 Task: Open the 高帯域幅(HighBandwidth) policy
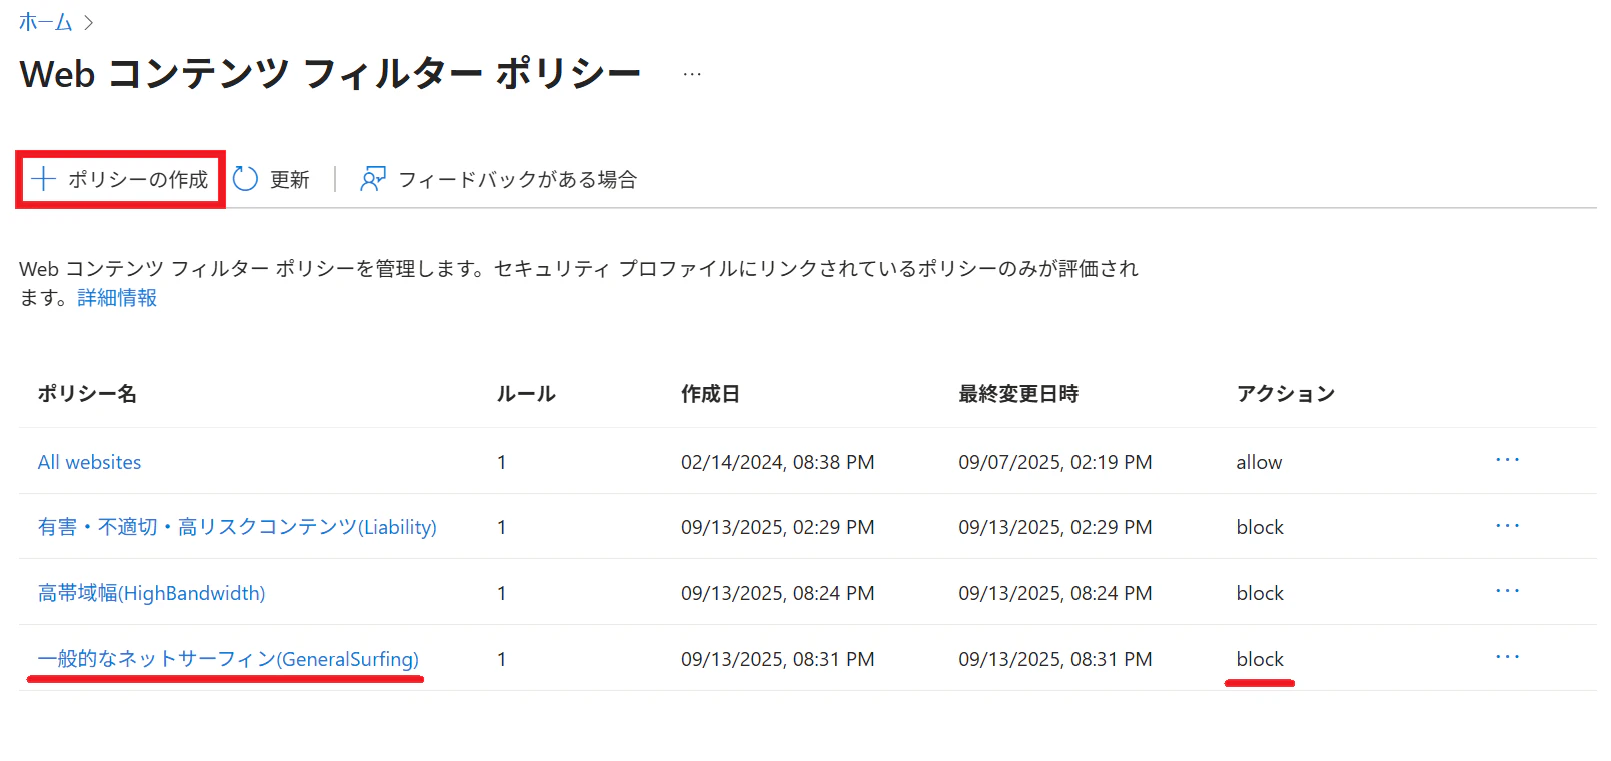[151, 593]
